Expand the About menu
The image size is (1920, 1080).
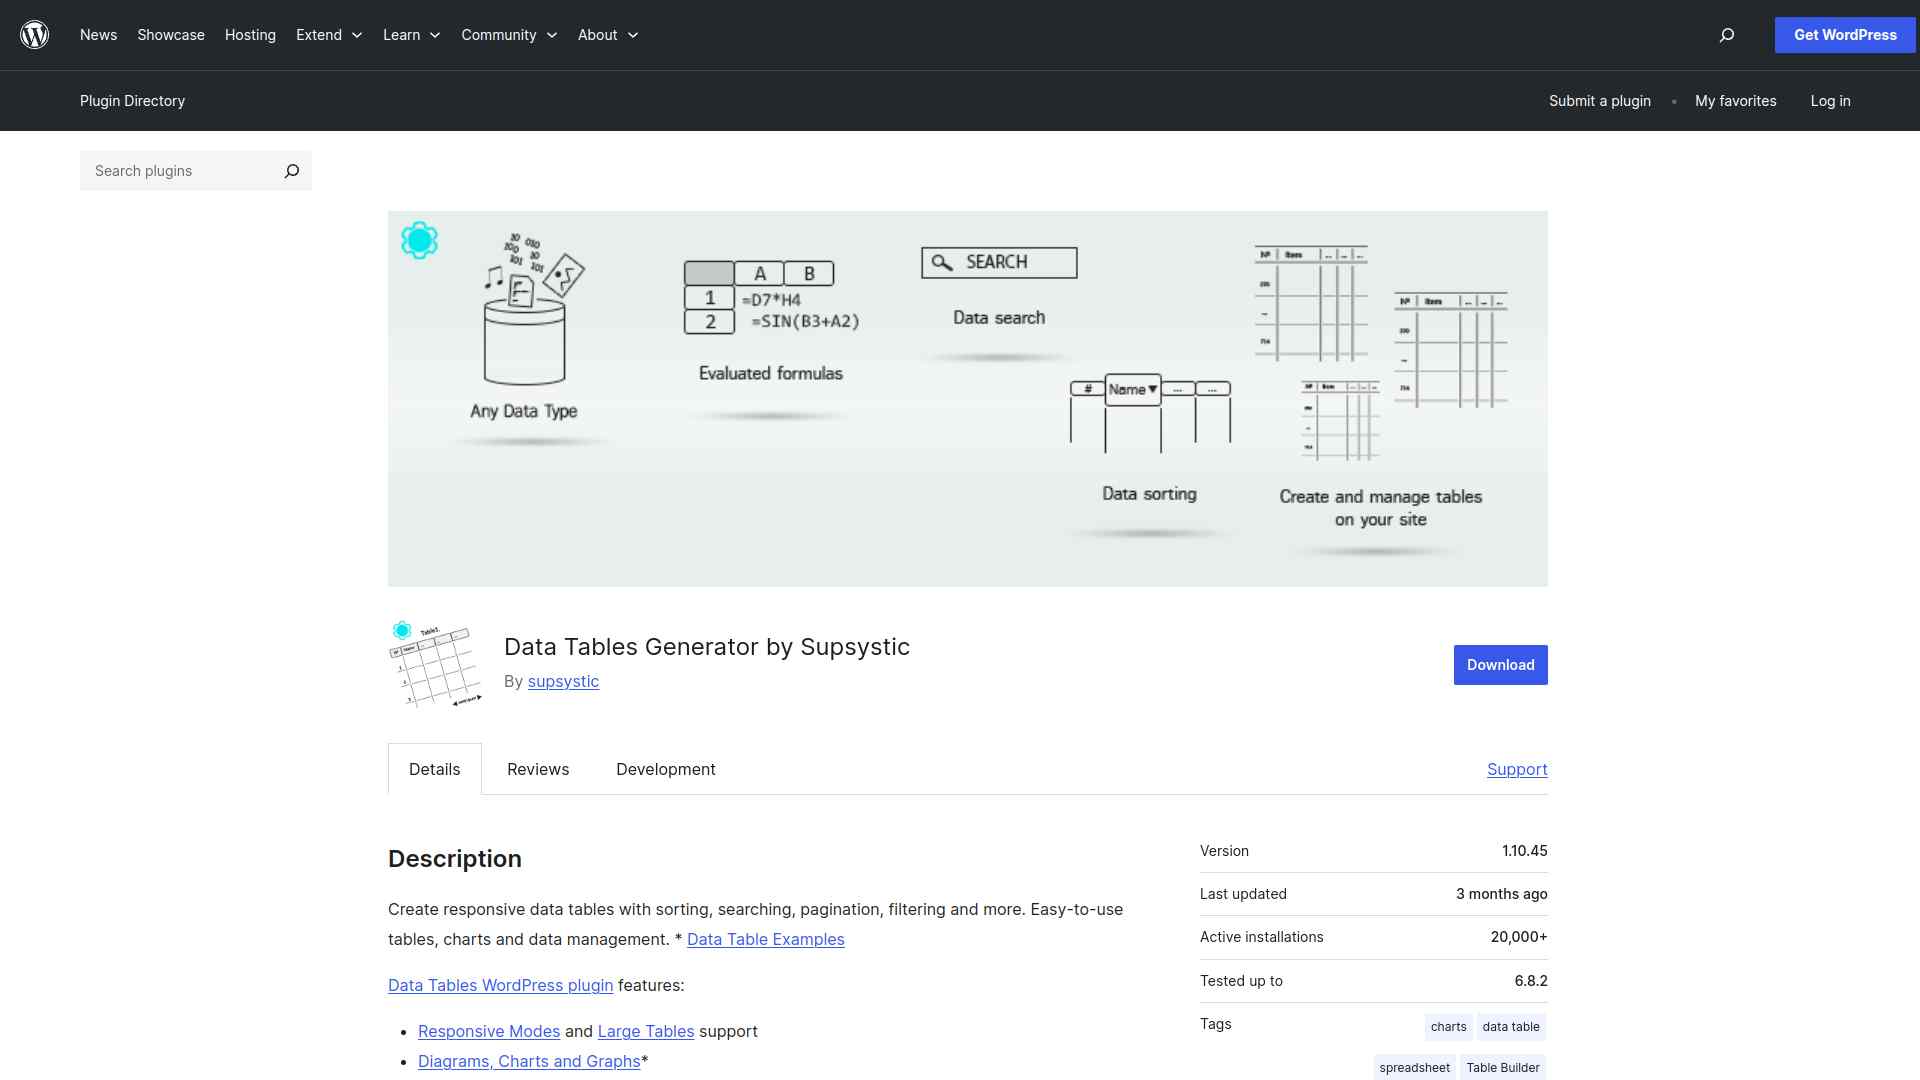click(x=608, y=35)
